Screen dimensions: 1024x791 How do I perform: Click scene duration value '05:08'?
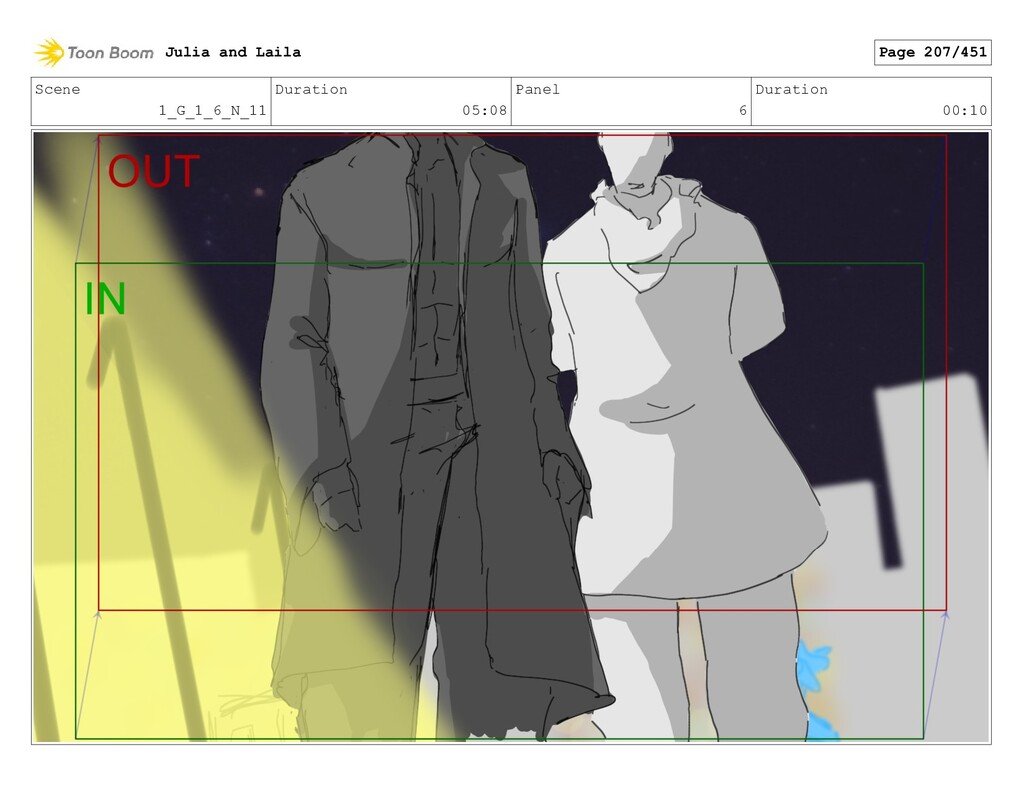pos(485,110)
